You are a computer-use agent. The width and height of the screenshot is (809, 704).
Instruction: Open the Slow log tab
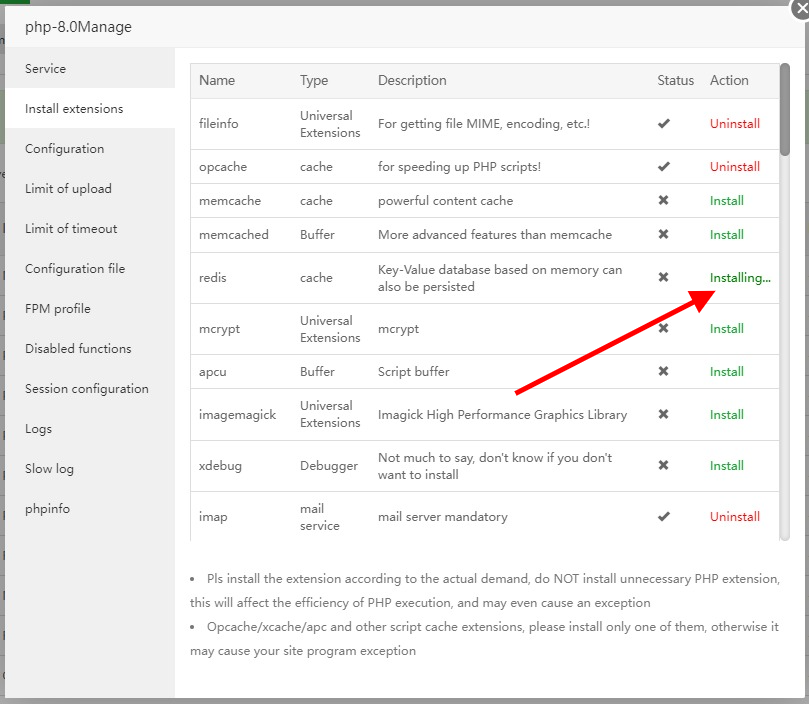(50, 469)
